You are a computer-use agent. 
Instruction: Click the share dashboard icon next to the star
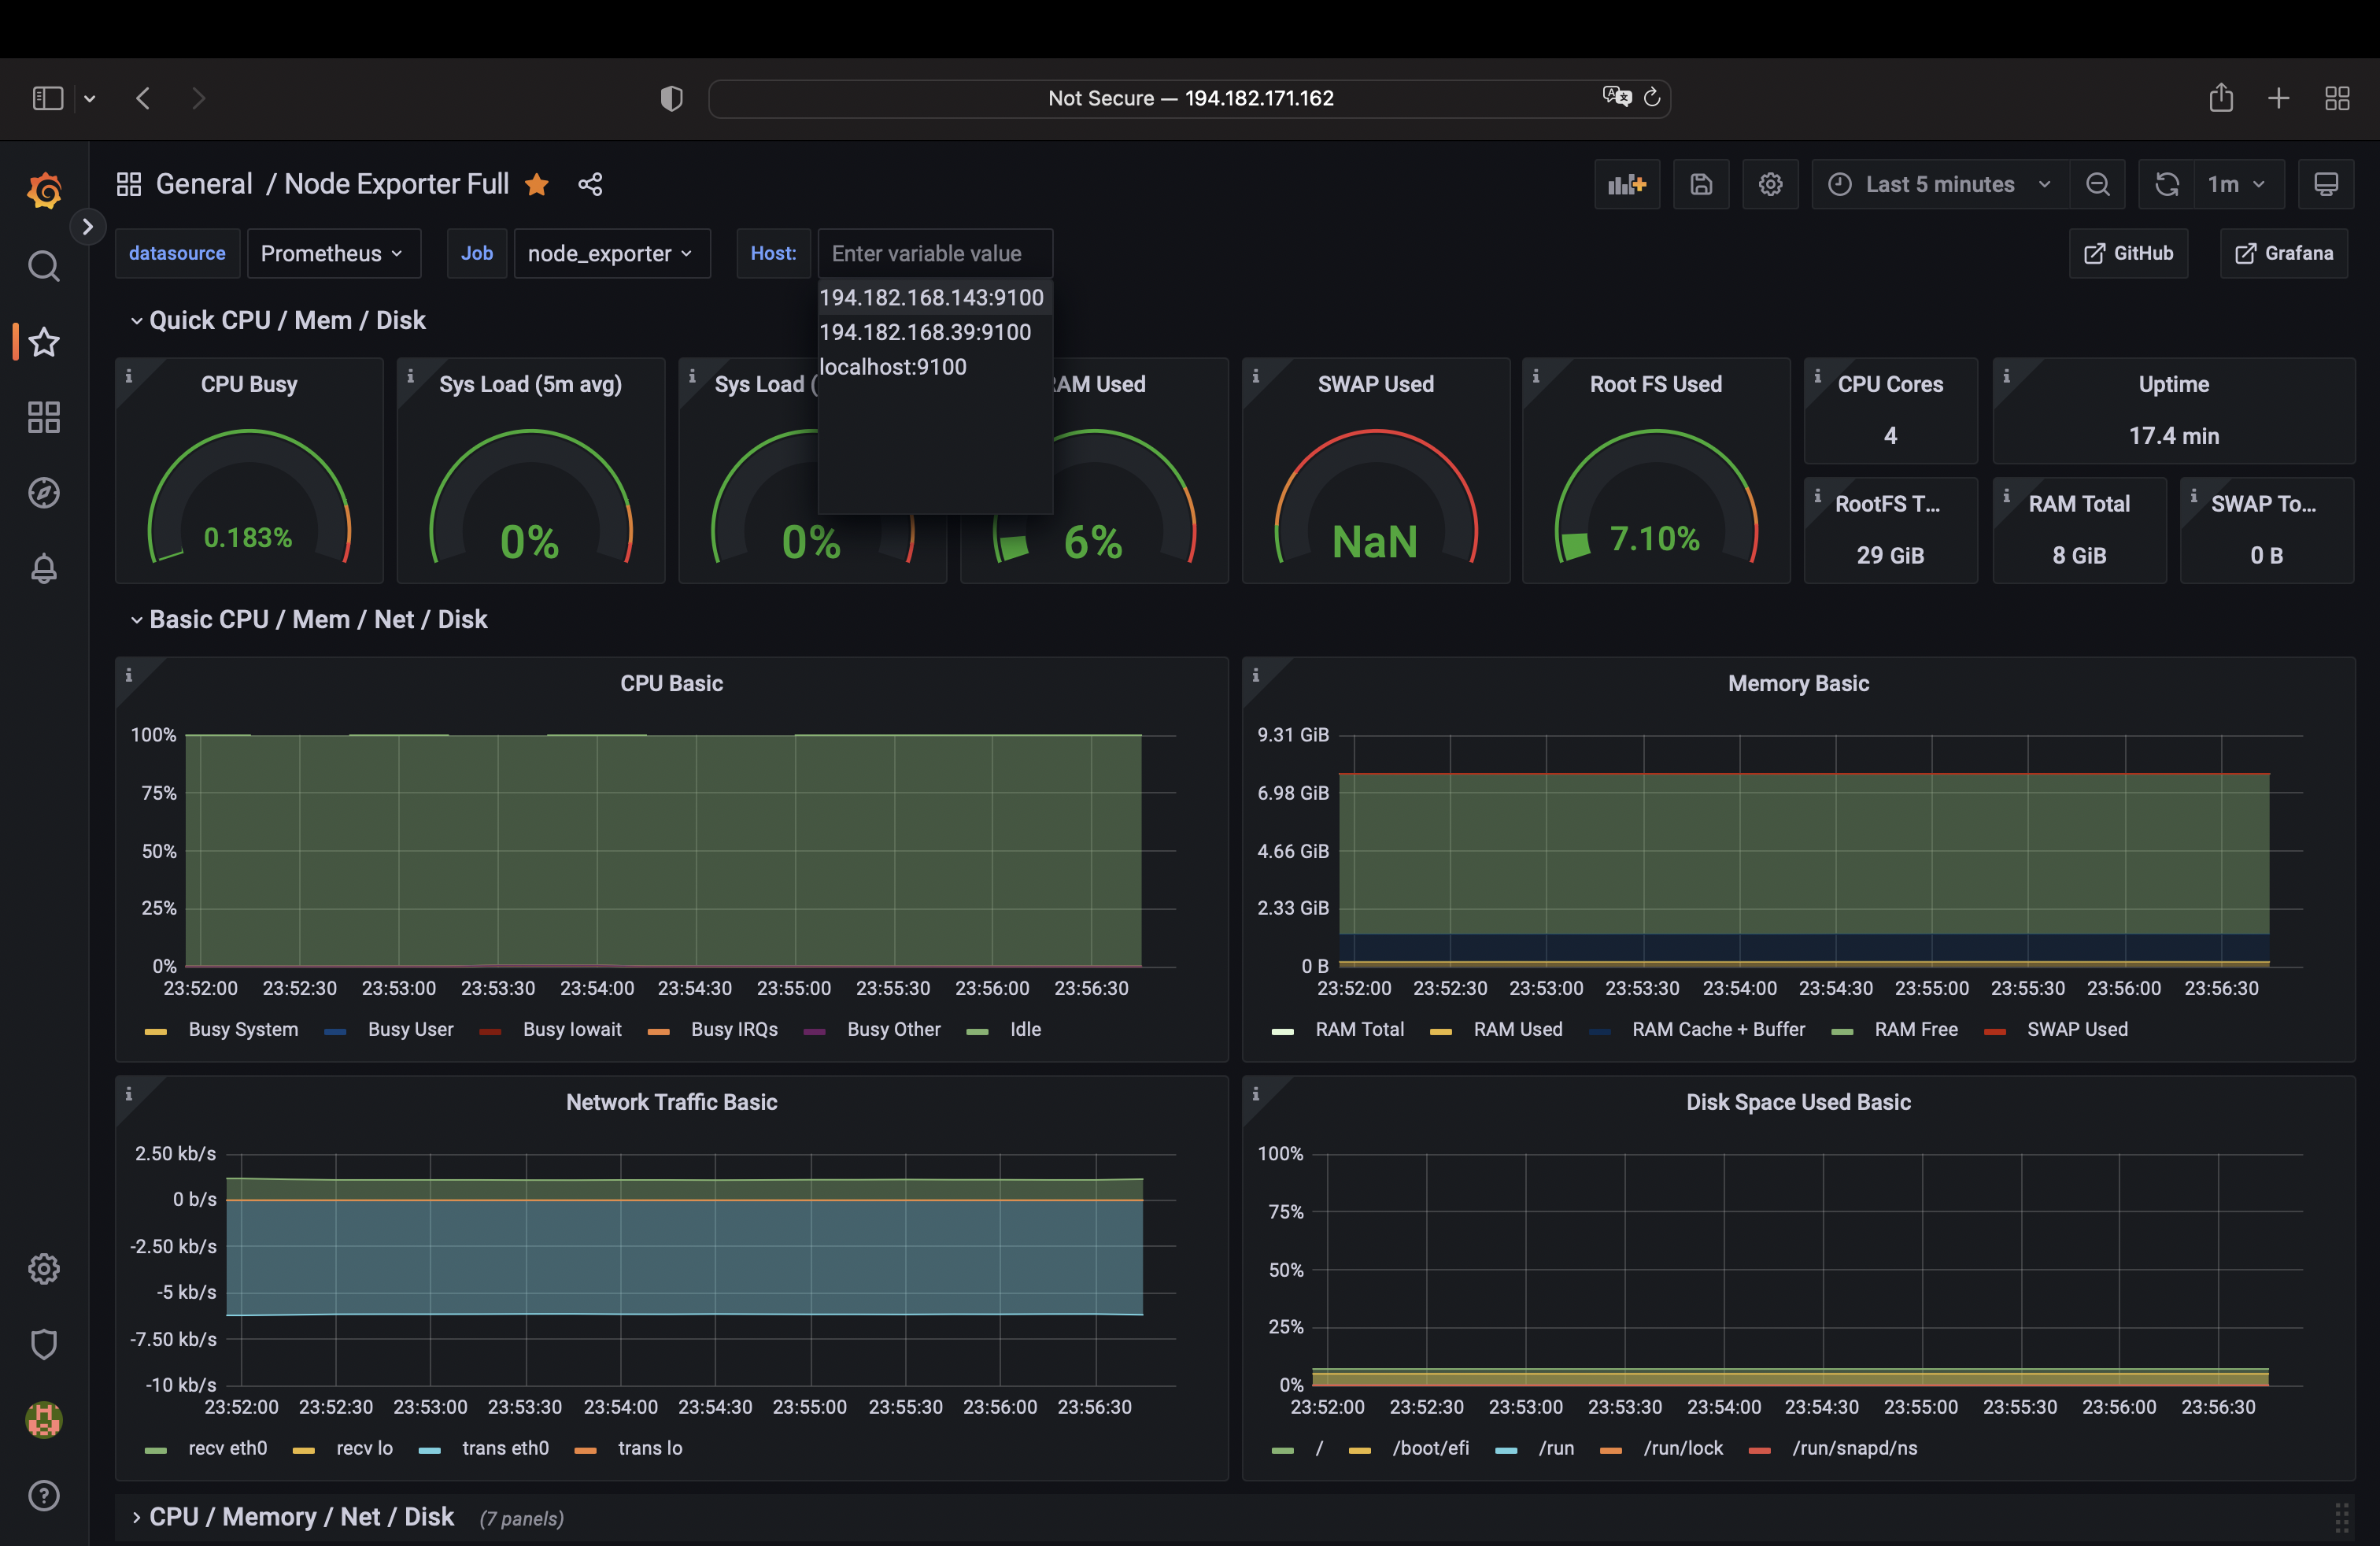(590, 184)
